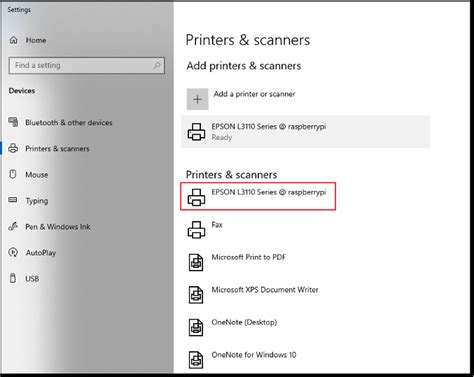Focus the Find a setting search box
The width and height of the screenshot is (474, 377).
click(87, 65)
